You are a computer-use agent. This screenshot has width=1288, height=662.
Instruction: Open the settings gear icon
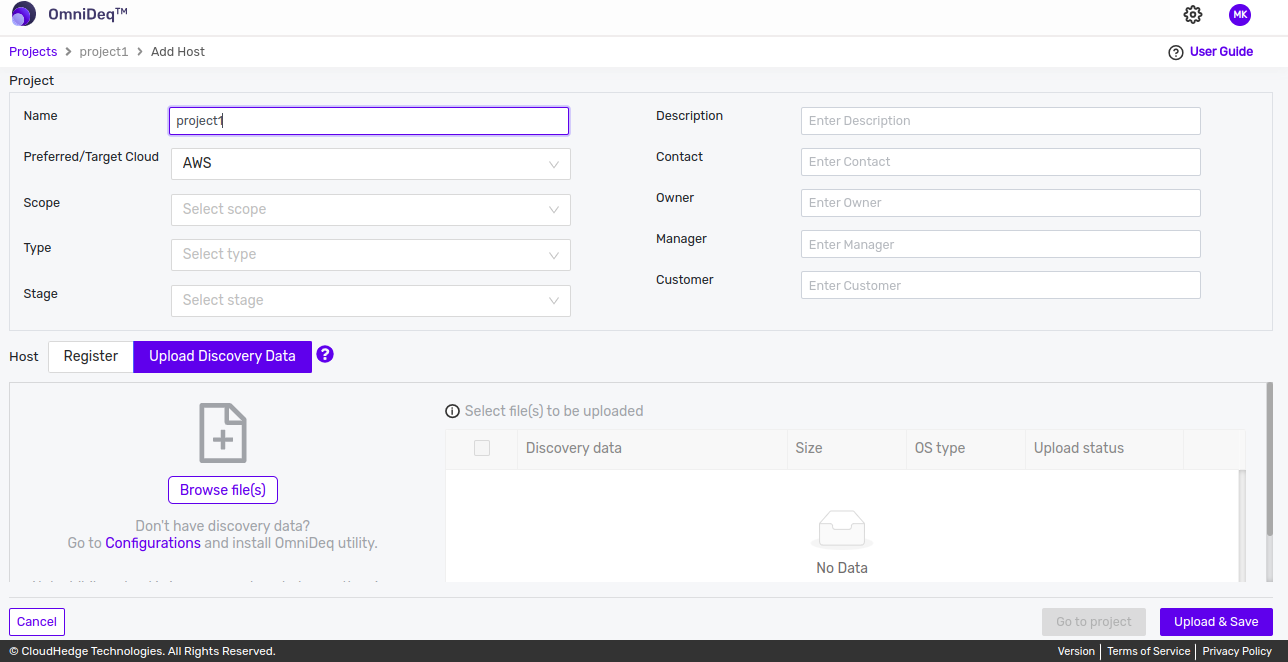(x=1192, y=14)
